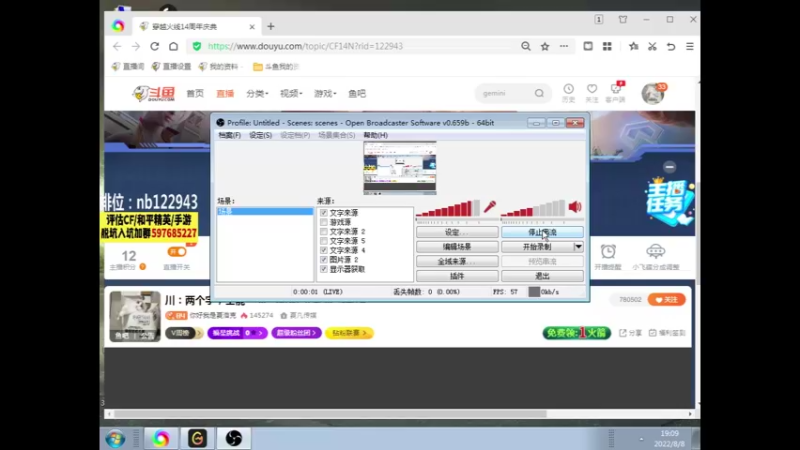Click the 设定... button in OBS
The height and width of the screenshot is (450, 800).
tap(457, 232)
